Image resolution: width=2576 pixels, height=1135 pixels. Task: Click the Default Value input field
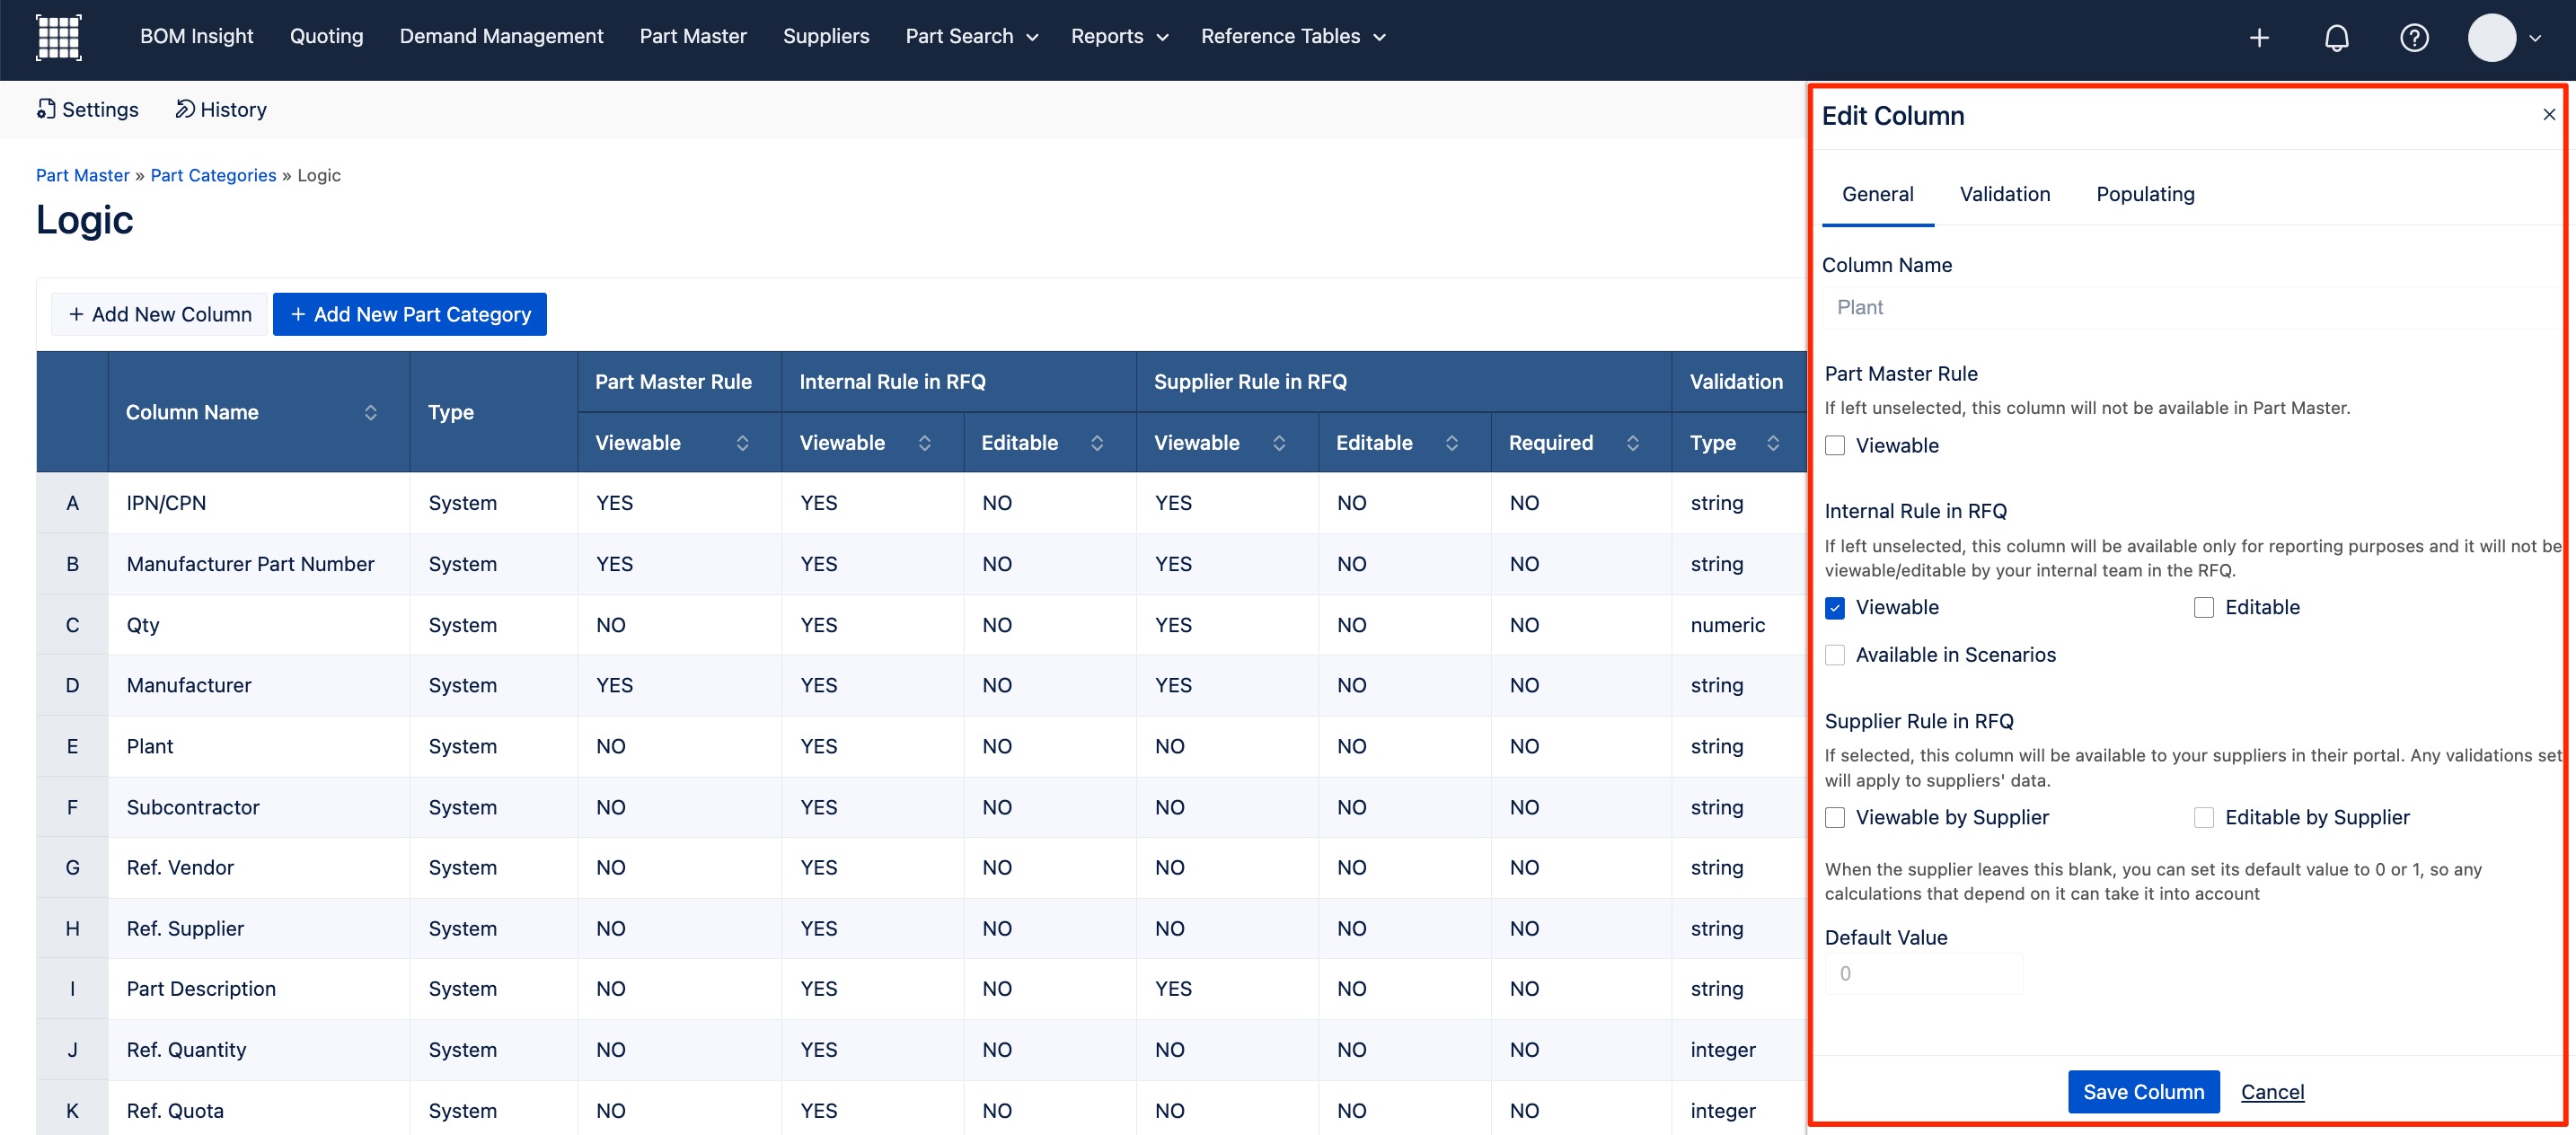1923,974
